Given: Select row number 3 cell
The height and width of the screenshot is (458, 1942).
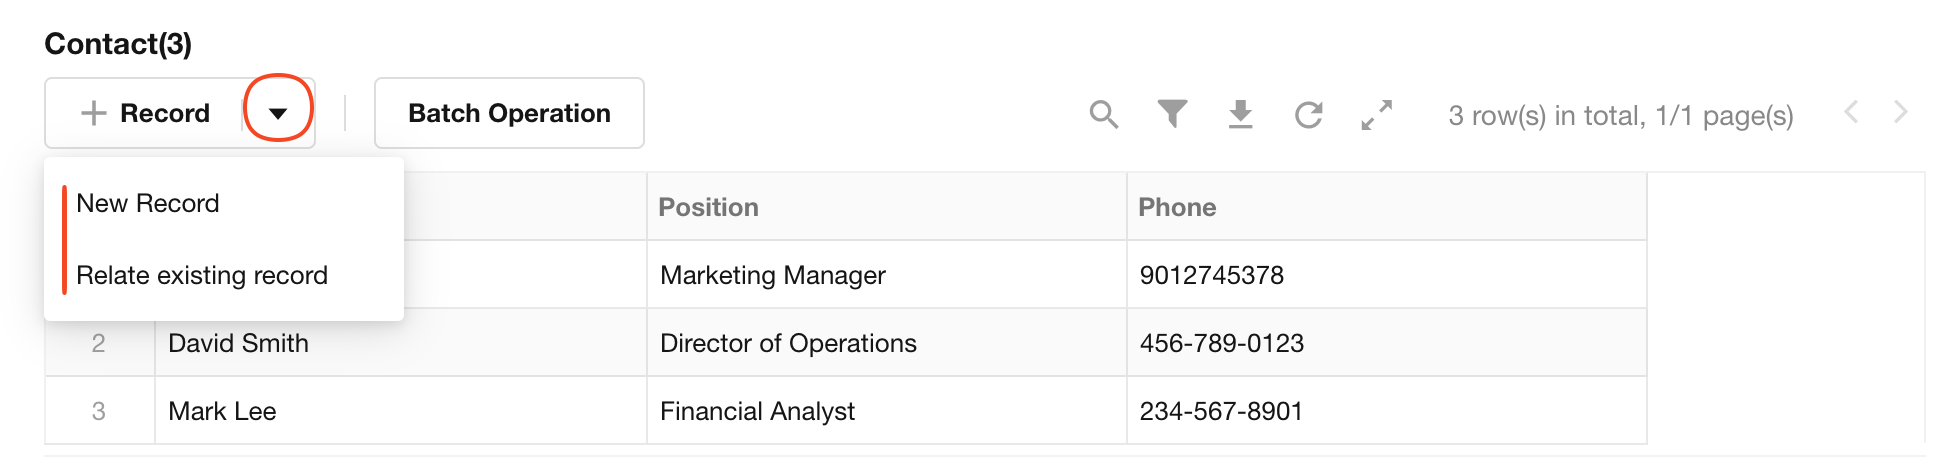Looking at the screenshot, I should tap(98, 411).
